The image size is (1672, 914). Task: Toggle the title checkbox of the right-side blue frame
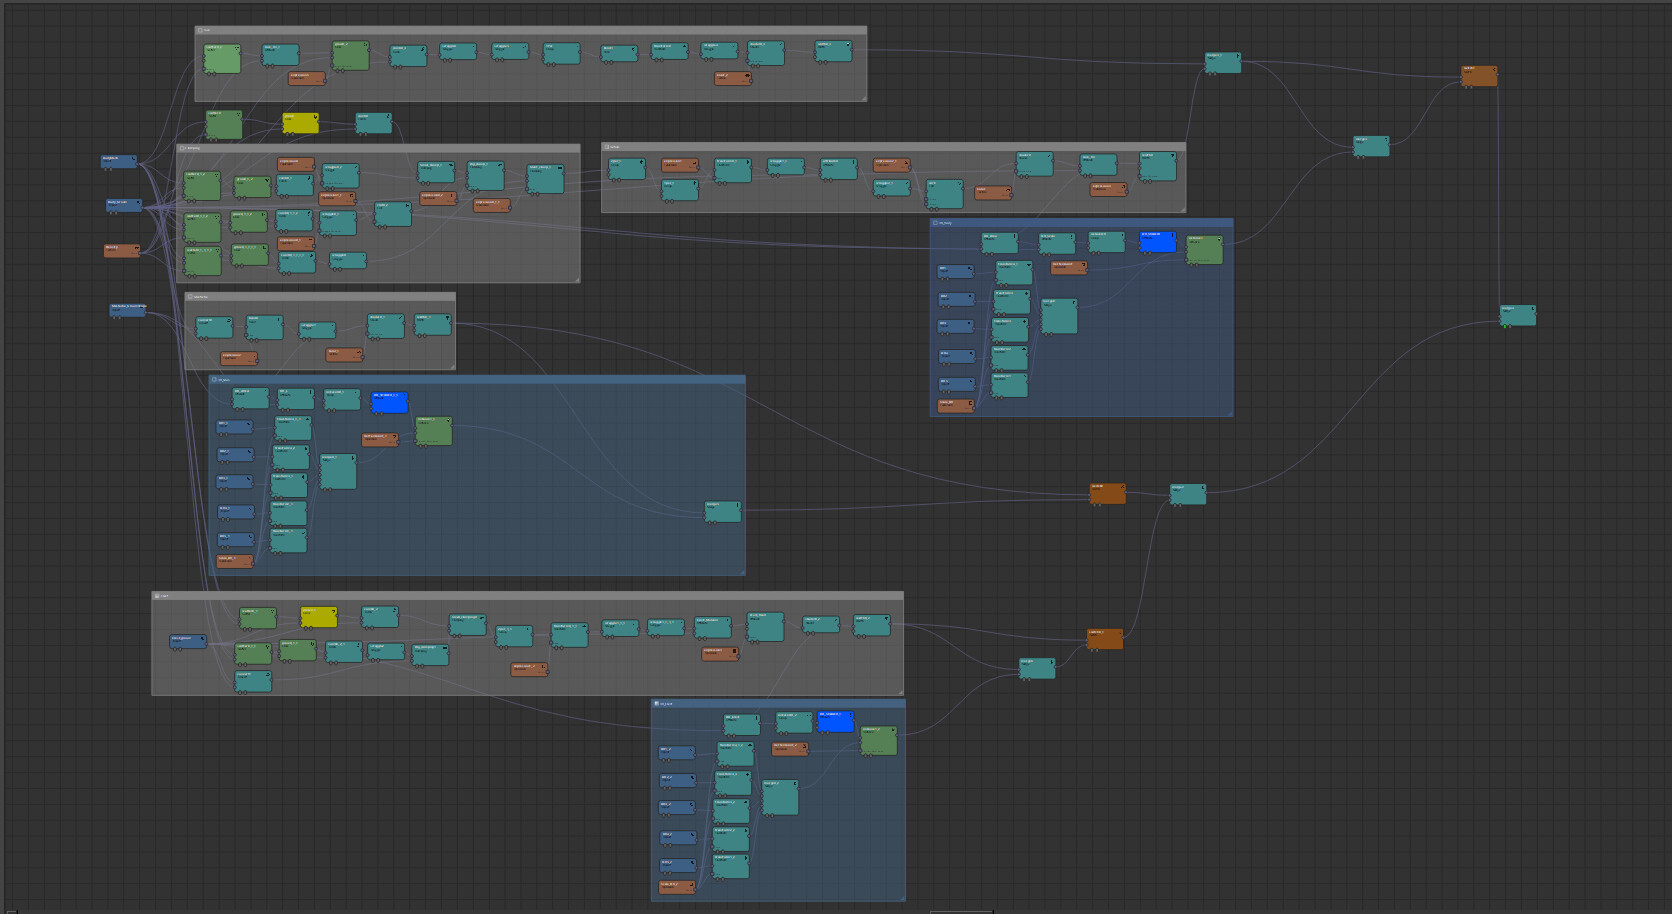(936, 223)
